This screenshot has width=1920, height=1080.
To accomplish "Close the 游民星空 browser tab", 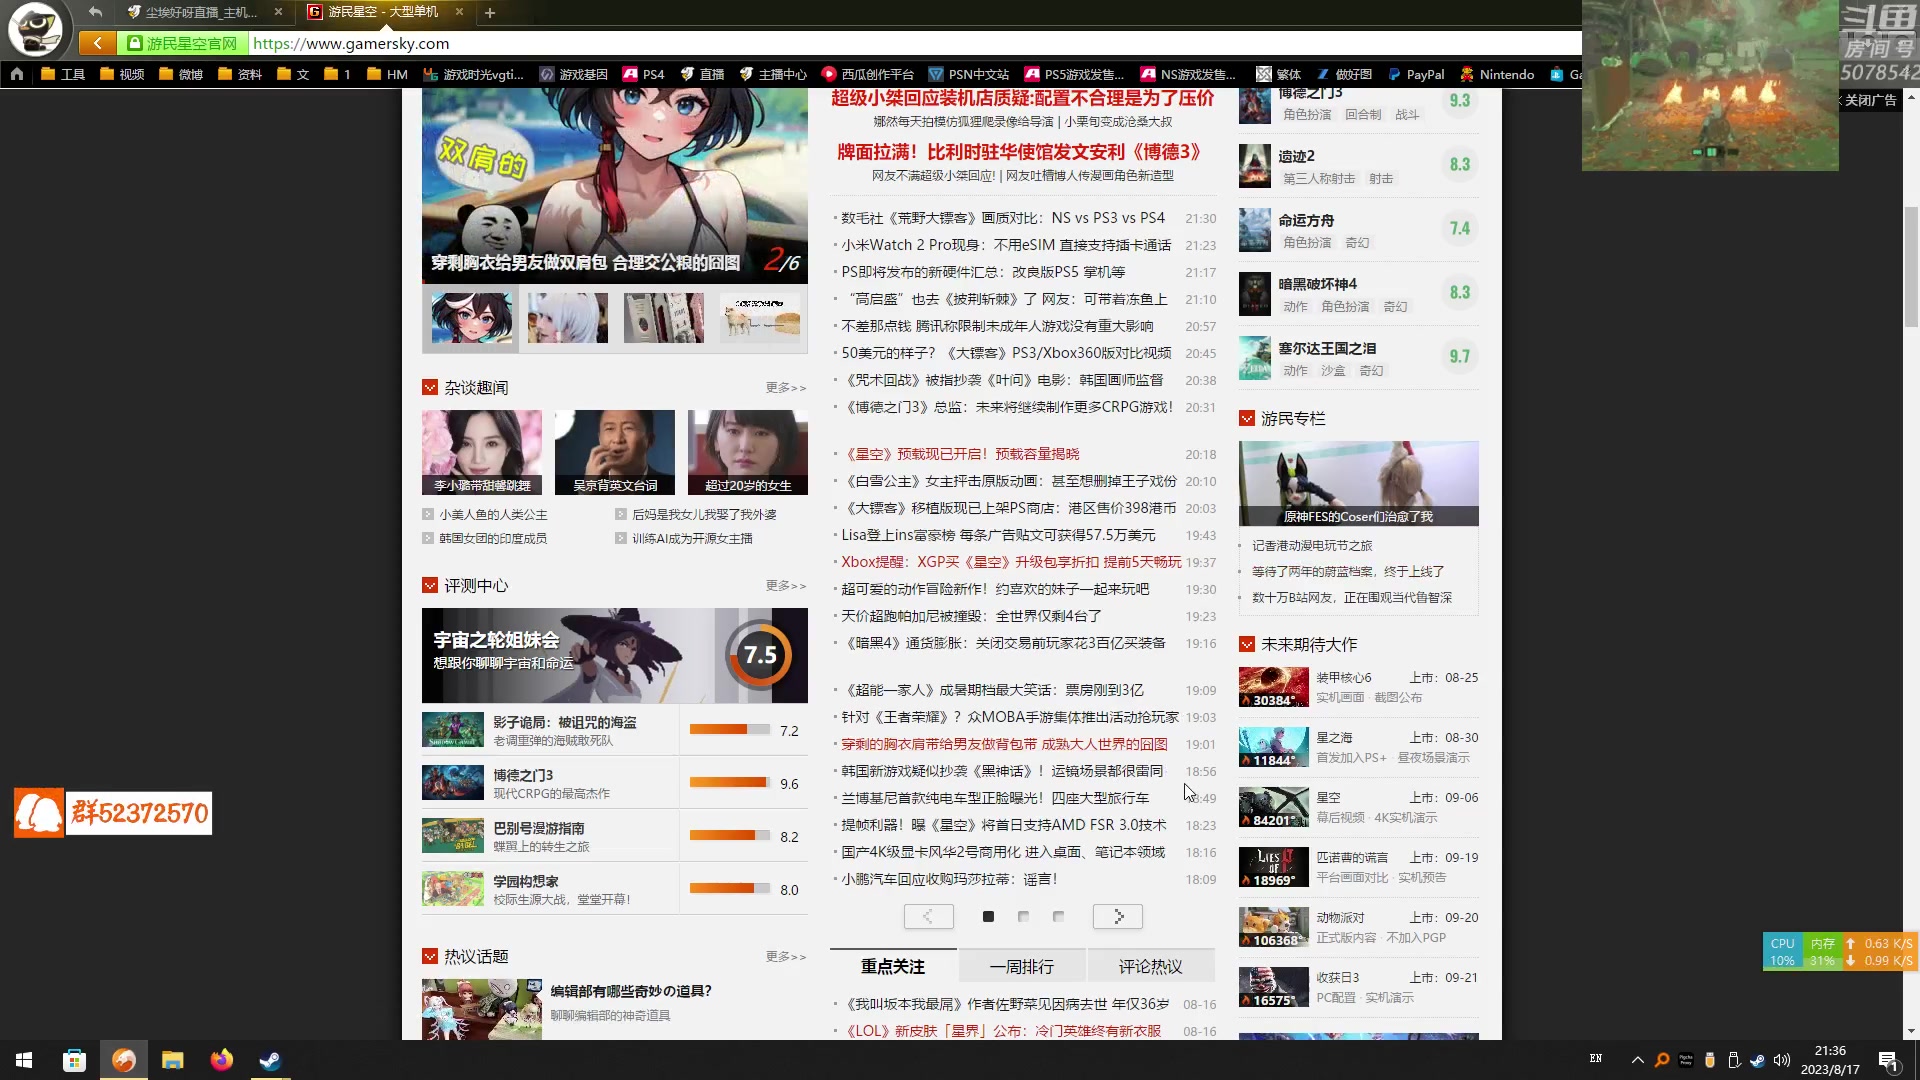I will (459, 12).
